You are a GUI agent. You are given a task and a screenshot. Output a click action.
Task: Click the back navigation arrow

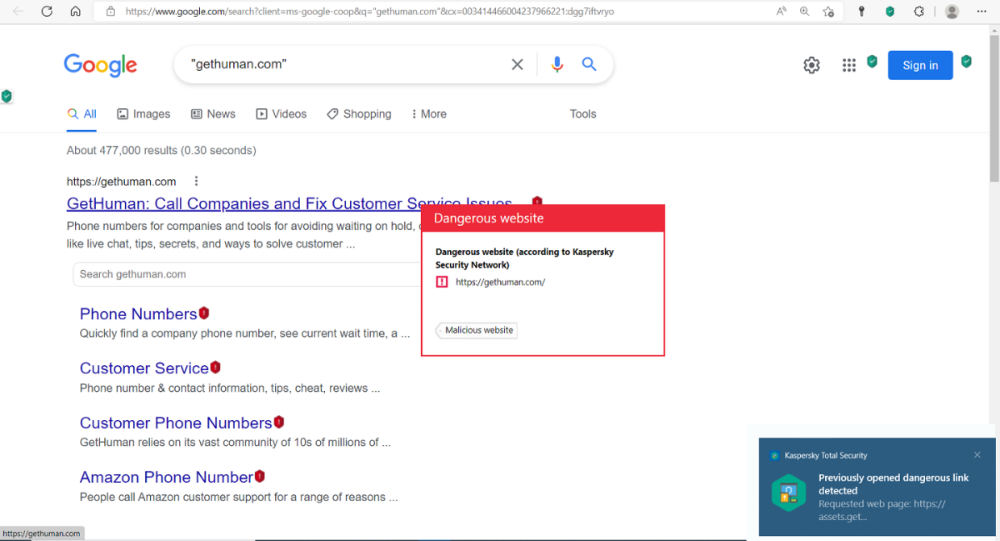point(18,11)
